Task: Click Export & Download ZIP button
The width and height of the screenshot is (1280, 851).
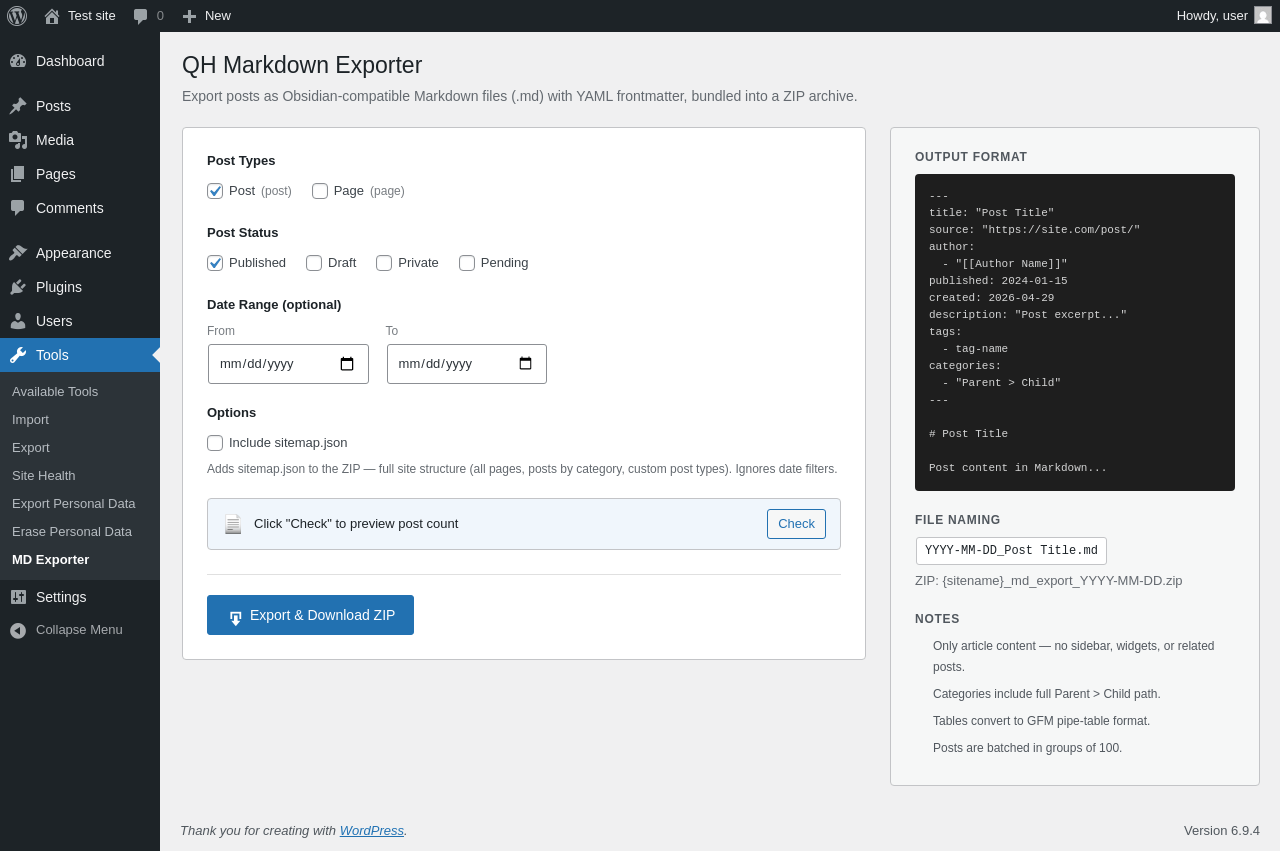Action: 310,615
